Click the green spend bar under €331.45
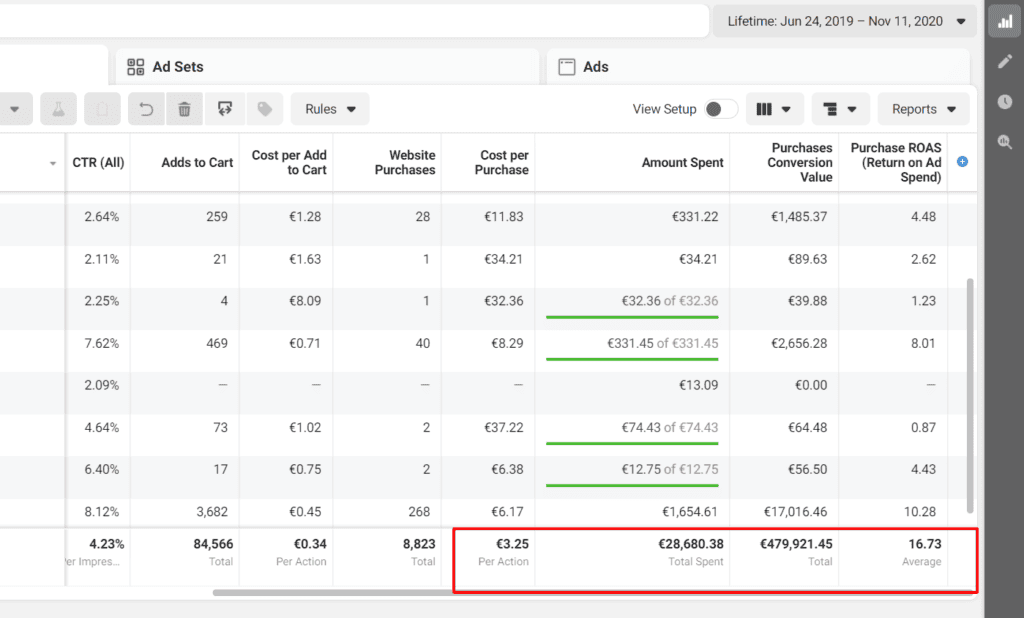The height and width of the screenshot is (618, 1024). (632, 359)
